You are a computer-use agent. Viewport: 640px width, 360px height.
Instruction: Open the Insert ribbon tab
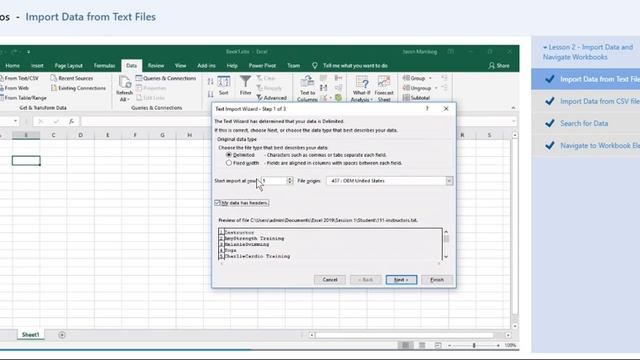(37, 65)
